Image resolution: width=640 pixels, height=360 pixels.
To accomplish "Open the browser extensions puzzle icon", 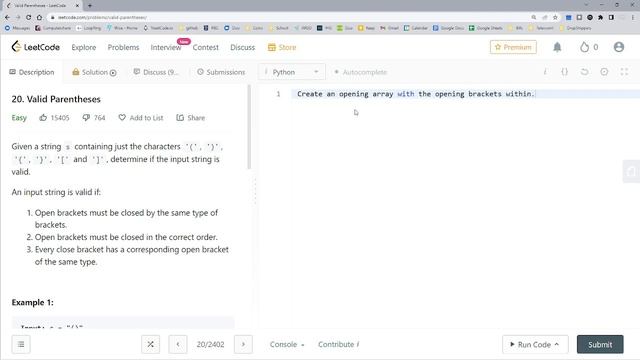I will pyautogui.click(x=600, y=18).
